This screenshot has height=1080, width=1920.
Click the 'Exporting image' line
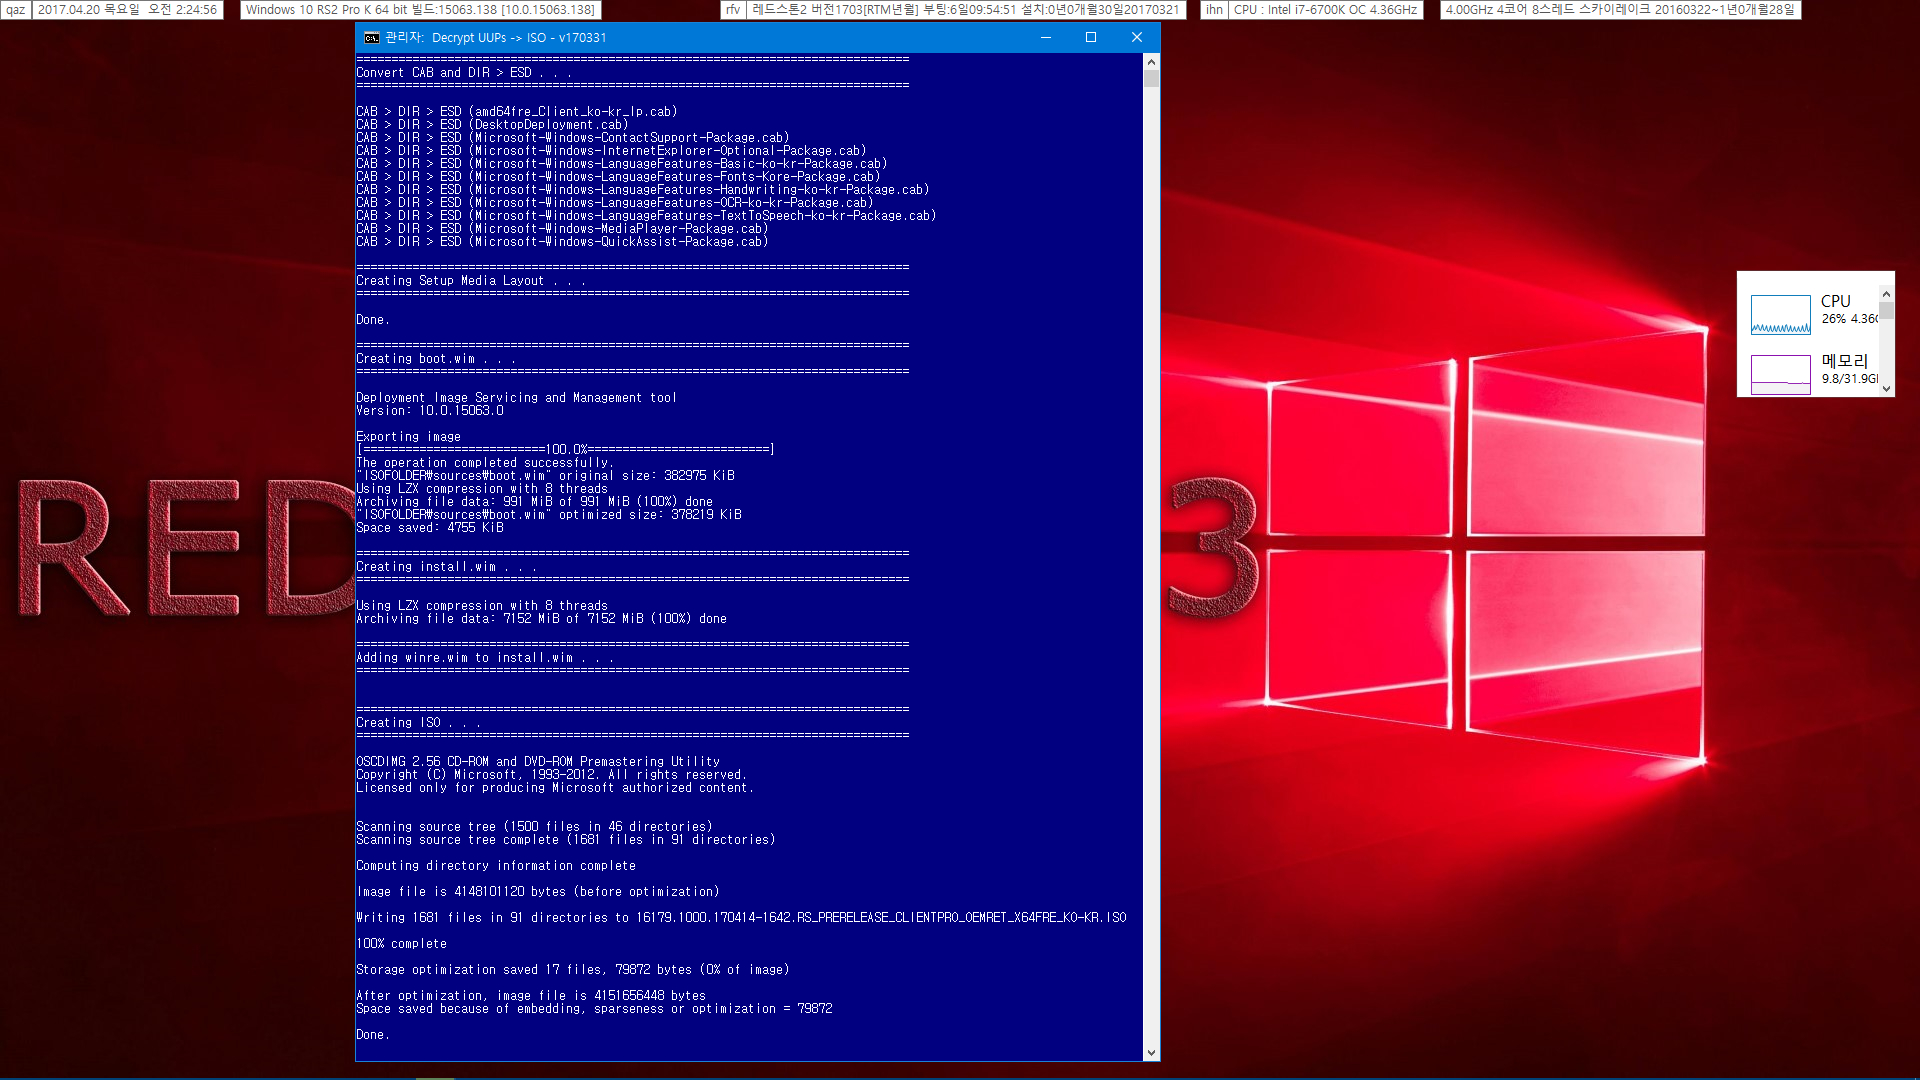point(409,437)
